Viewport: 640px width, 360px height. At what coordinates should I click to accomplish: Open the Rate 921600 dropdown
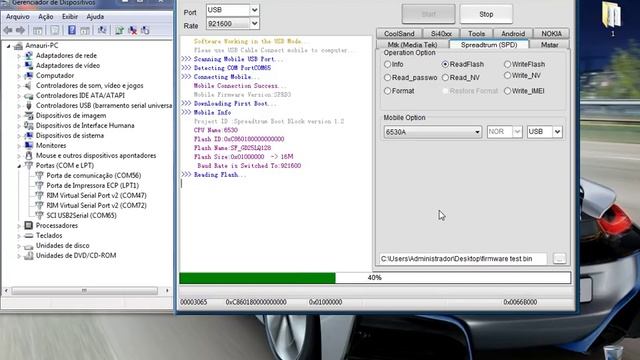[x=254, y=24]
